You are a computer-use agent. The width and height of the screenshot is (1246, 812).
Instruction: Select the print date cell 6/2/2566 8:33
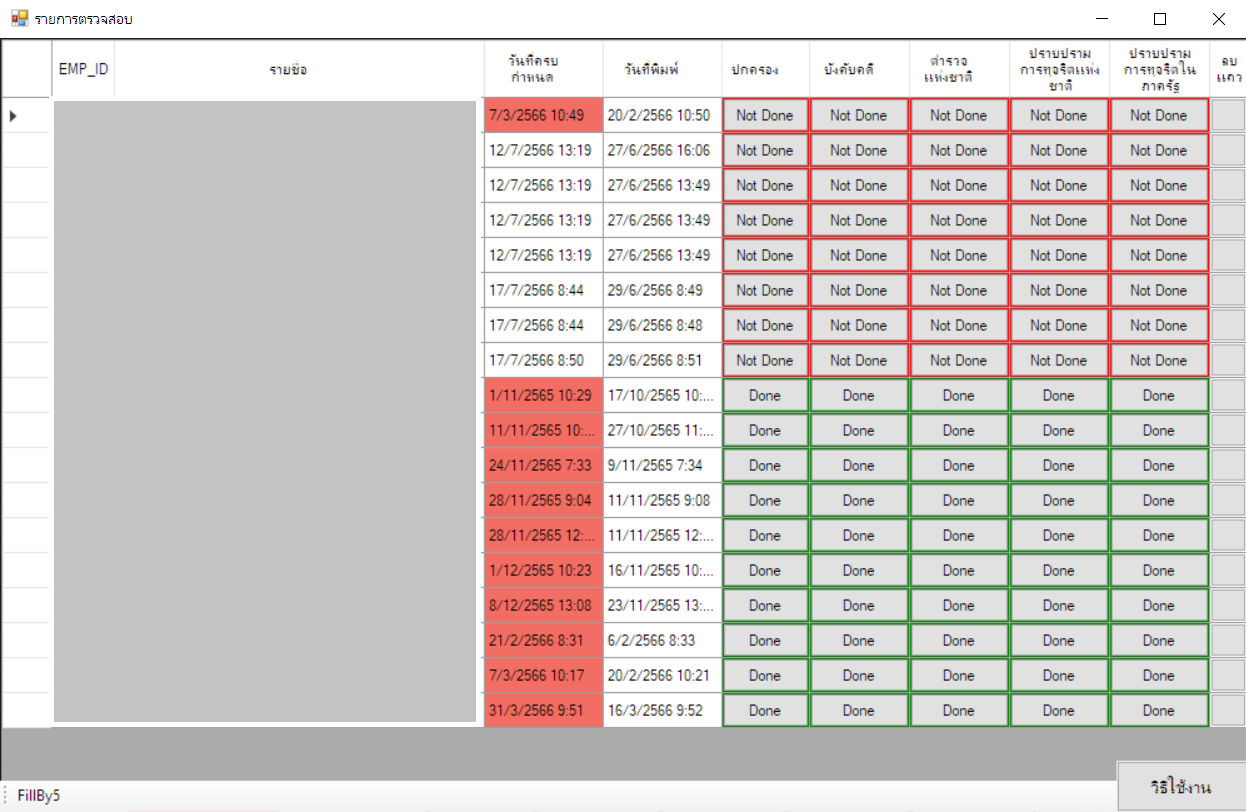point(661,641)
